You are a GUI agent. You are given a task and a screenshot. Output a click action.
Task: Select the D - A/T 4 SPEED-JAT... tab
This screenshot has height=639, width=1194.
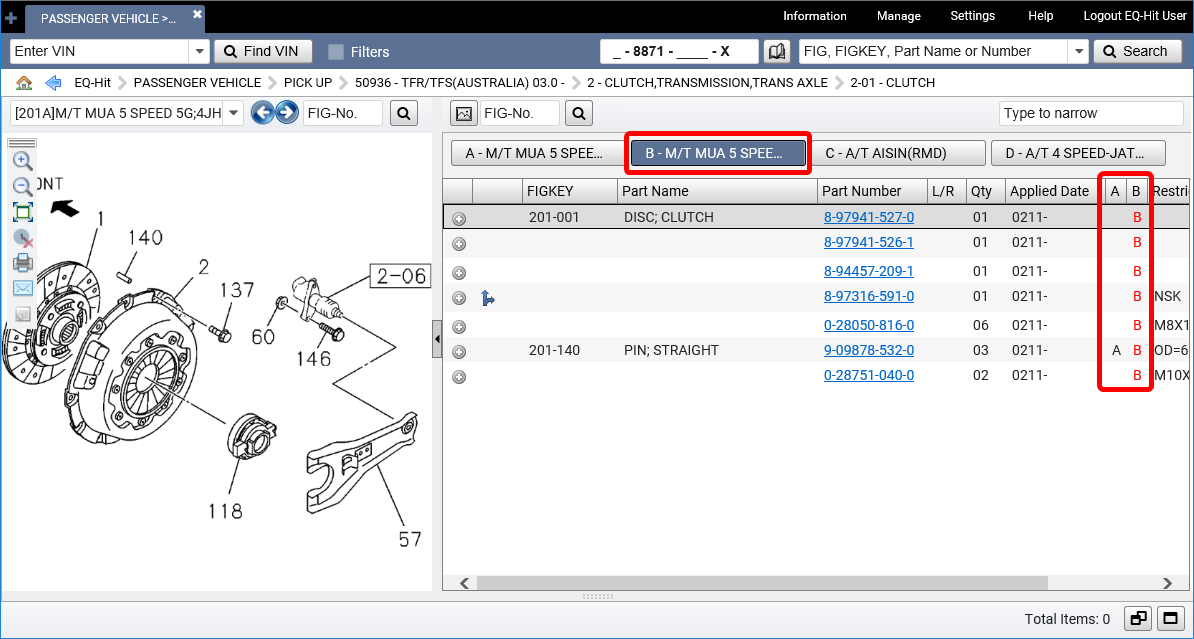(1078, 153)
